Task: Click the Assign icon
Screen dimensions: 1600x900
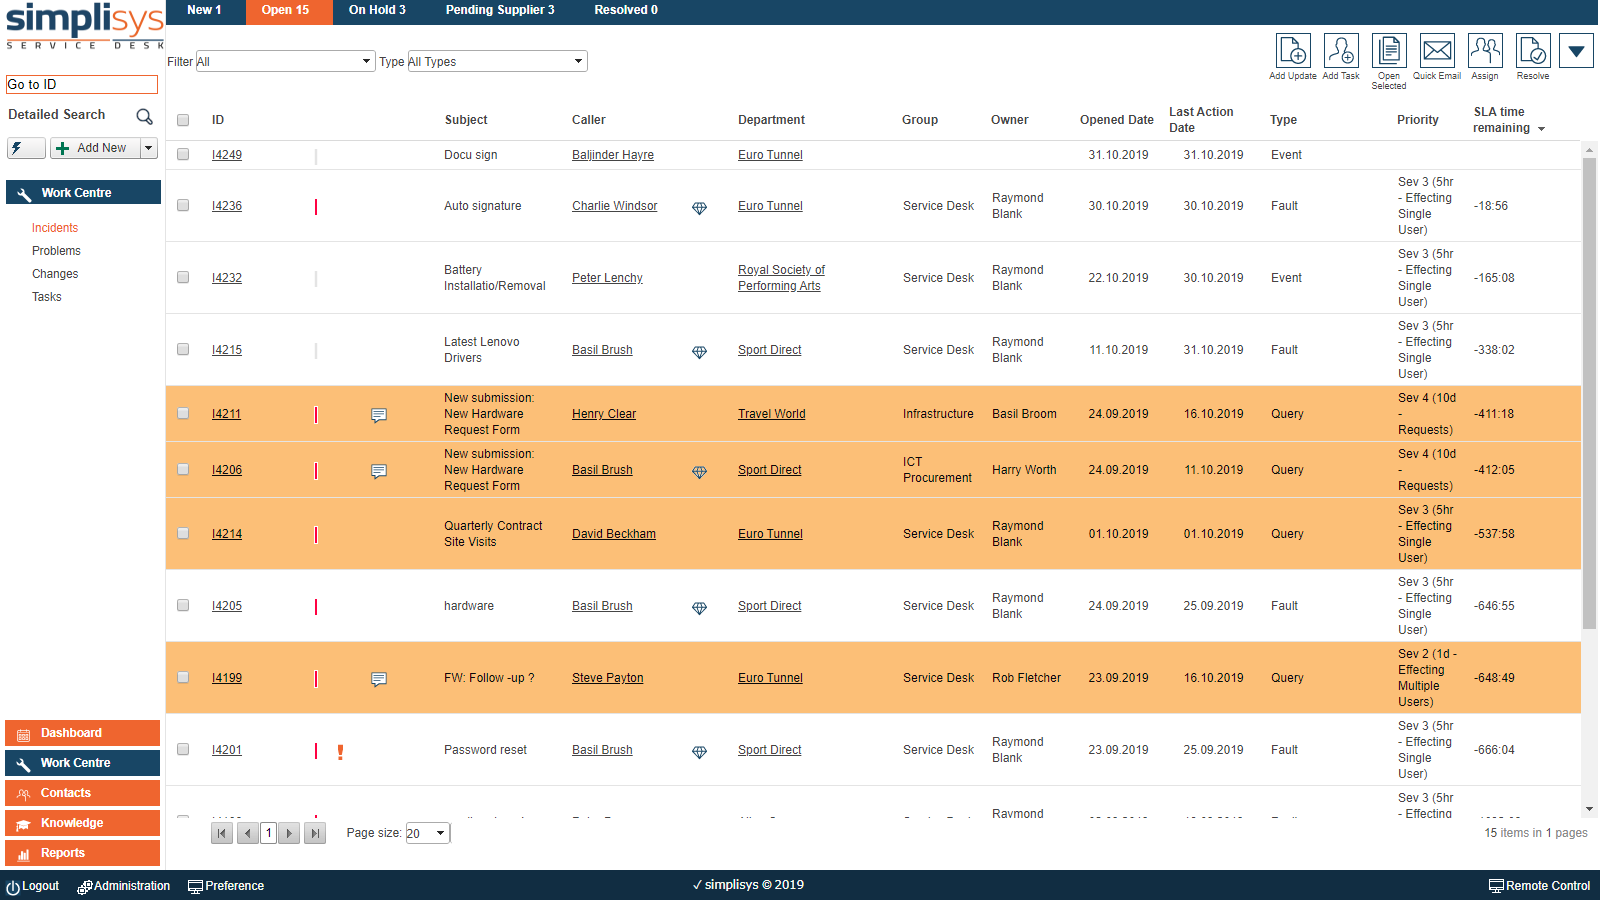Action: click(1485, 51)
